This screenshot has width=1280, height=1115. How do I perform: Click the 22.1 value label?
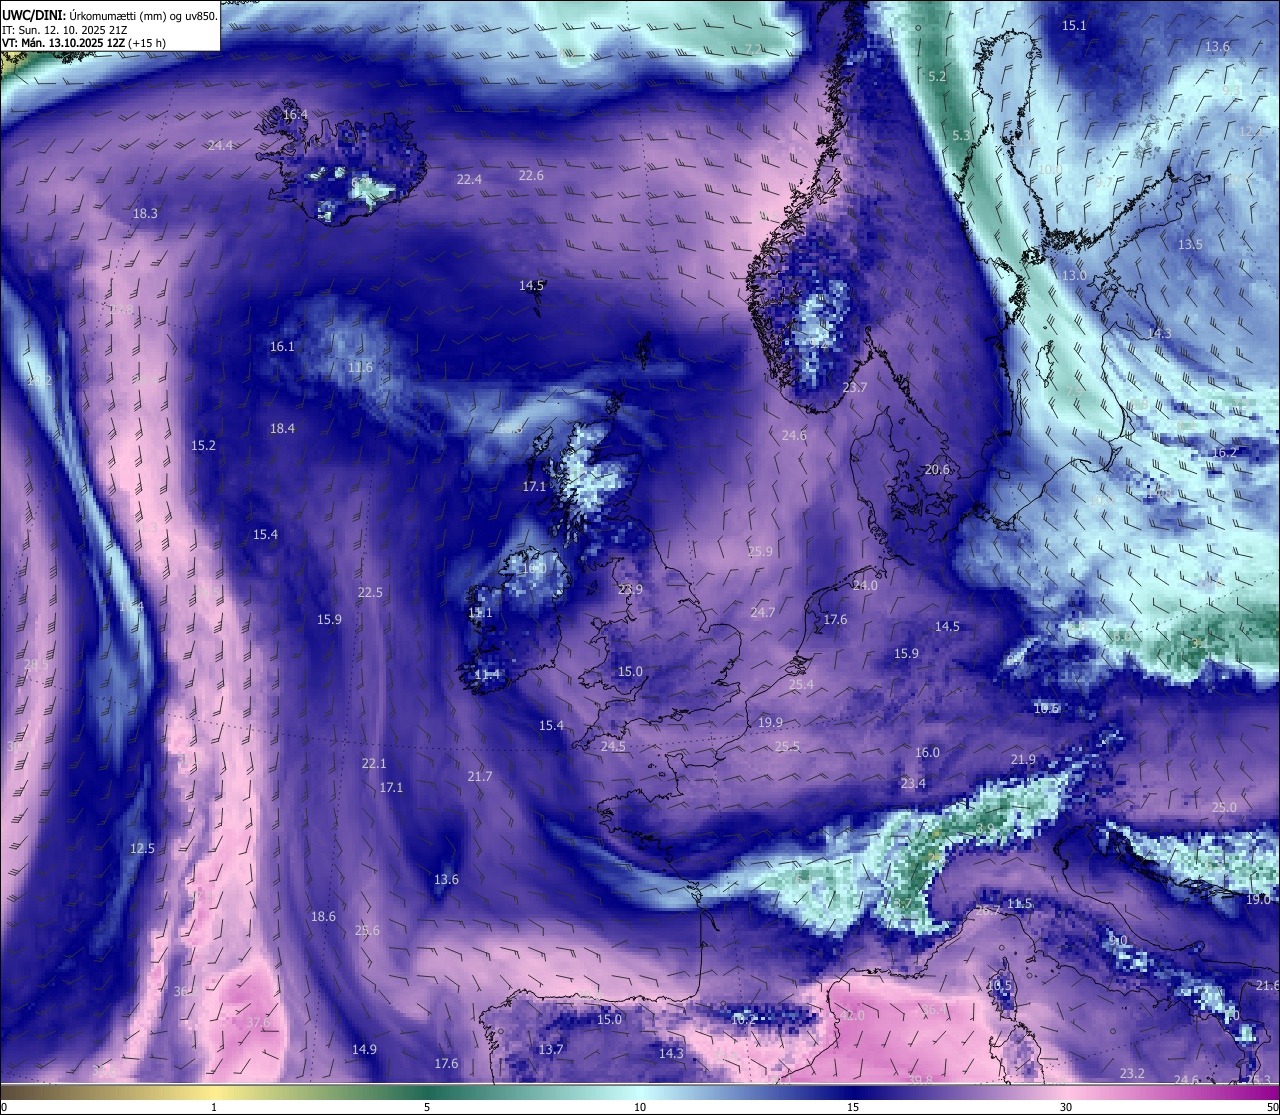pyautogui.click(x=373, y=763)
